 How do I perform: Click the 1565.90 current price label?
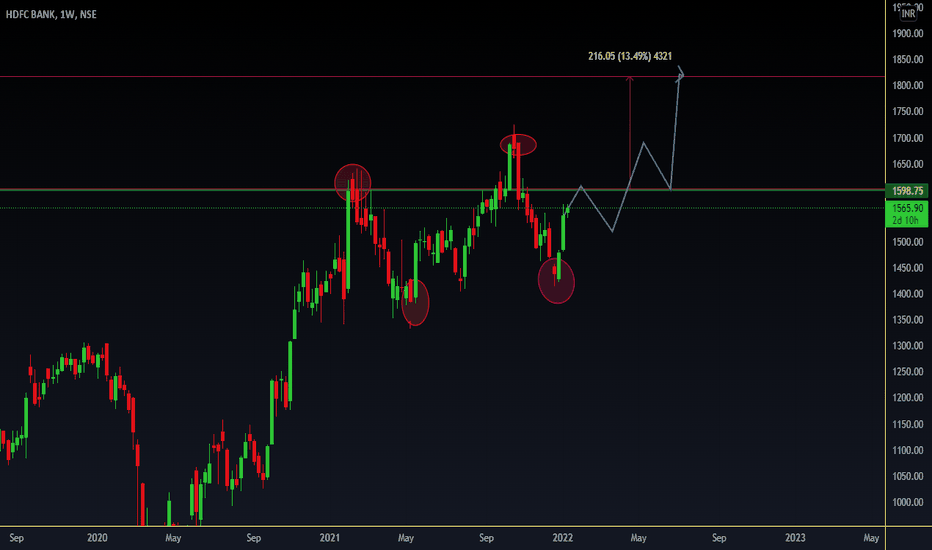[907, 208]
